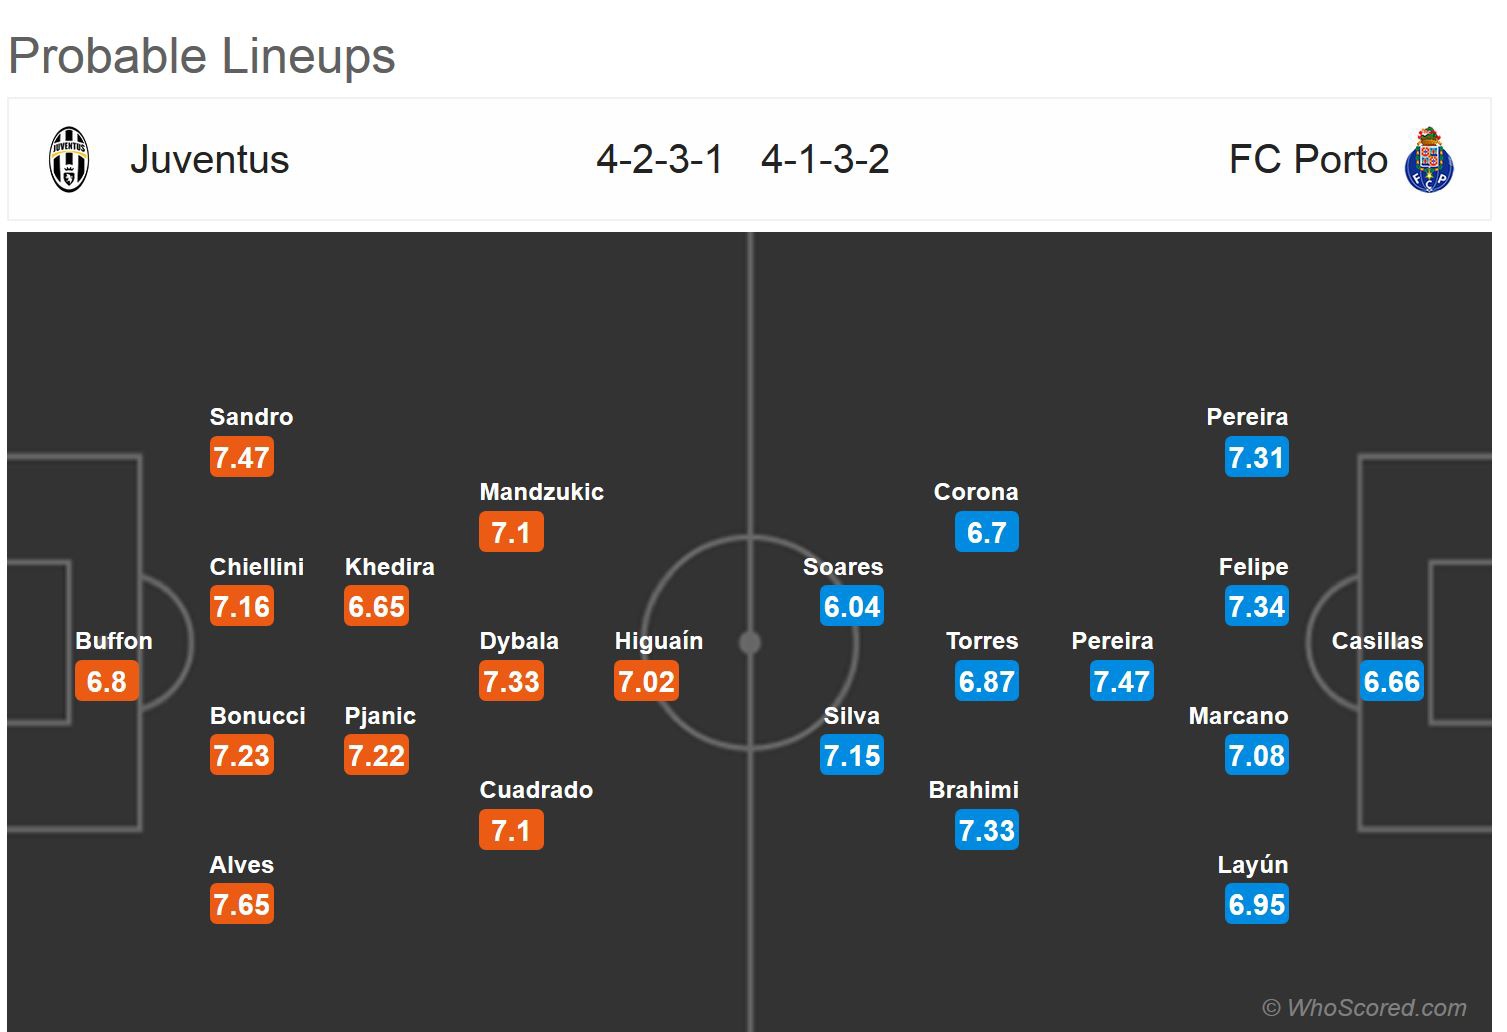Click the Juventus club crest icon
This screenshot has height=1032, width=1507.
pyautogui.click(x=69, y=160)
